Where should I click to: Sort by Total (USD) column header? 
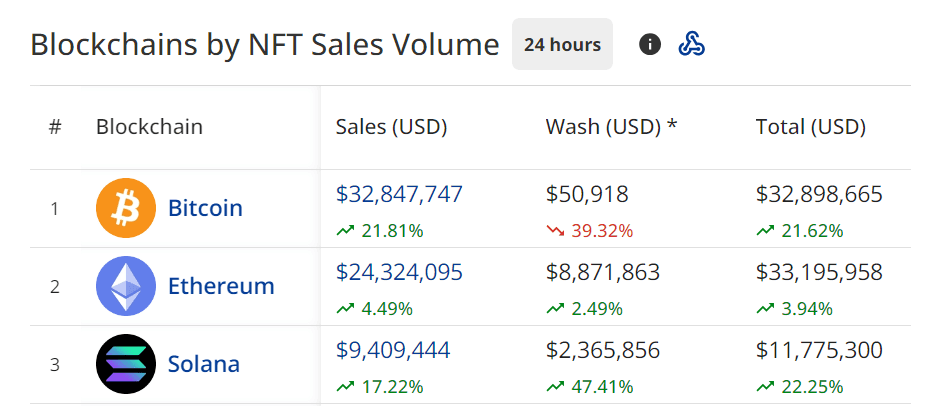811,127
